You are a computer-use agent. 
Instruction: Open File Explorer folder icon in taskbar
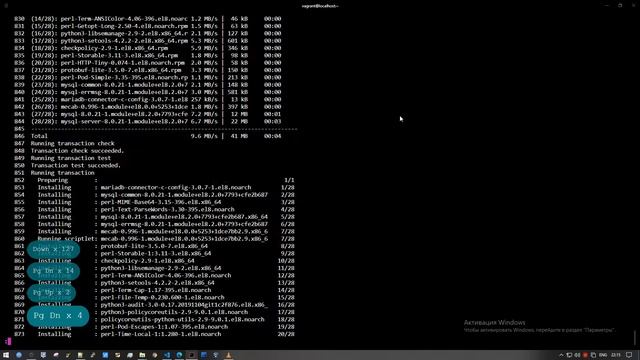click(142, 355)
